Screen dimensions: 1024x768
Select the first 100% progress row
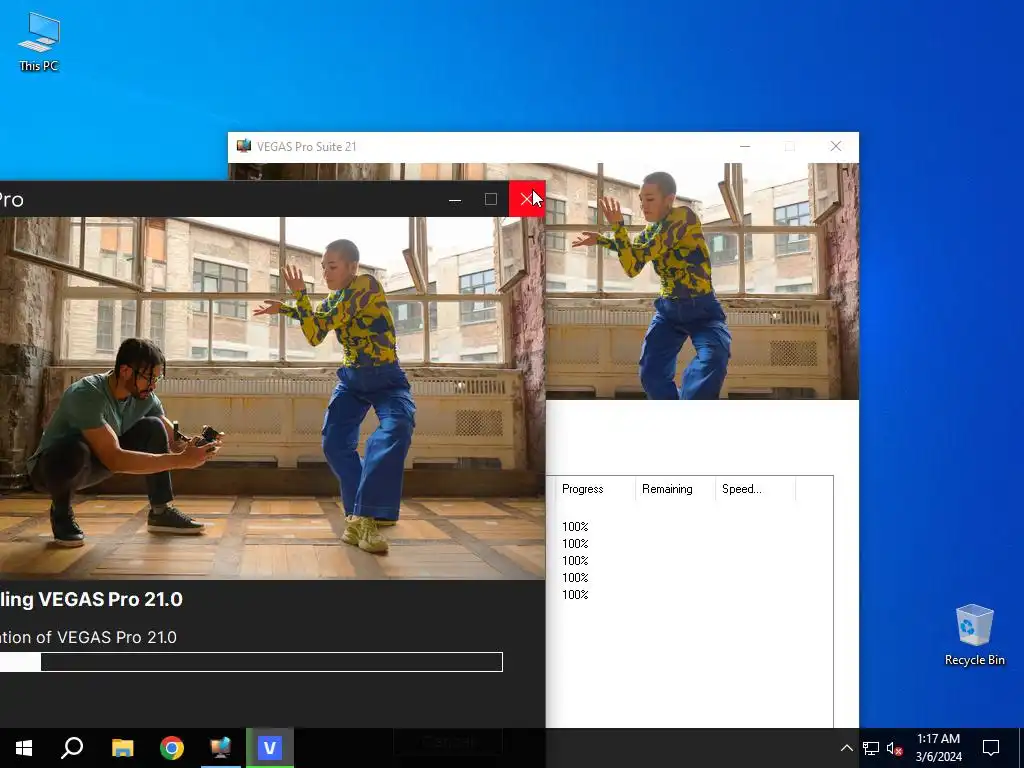[x=575, y=526]
